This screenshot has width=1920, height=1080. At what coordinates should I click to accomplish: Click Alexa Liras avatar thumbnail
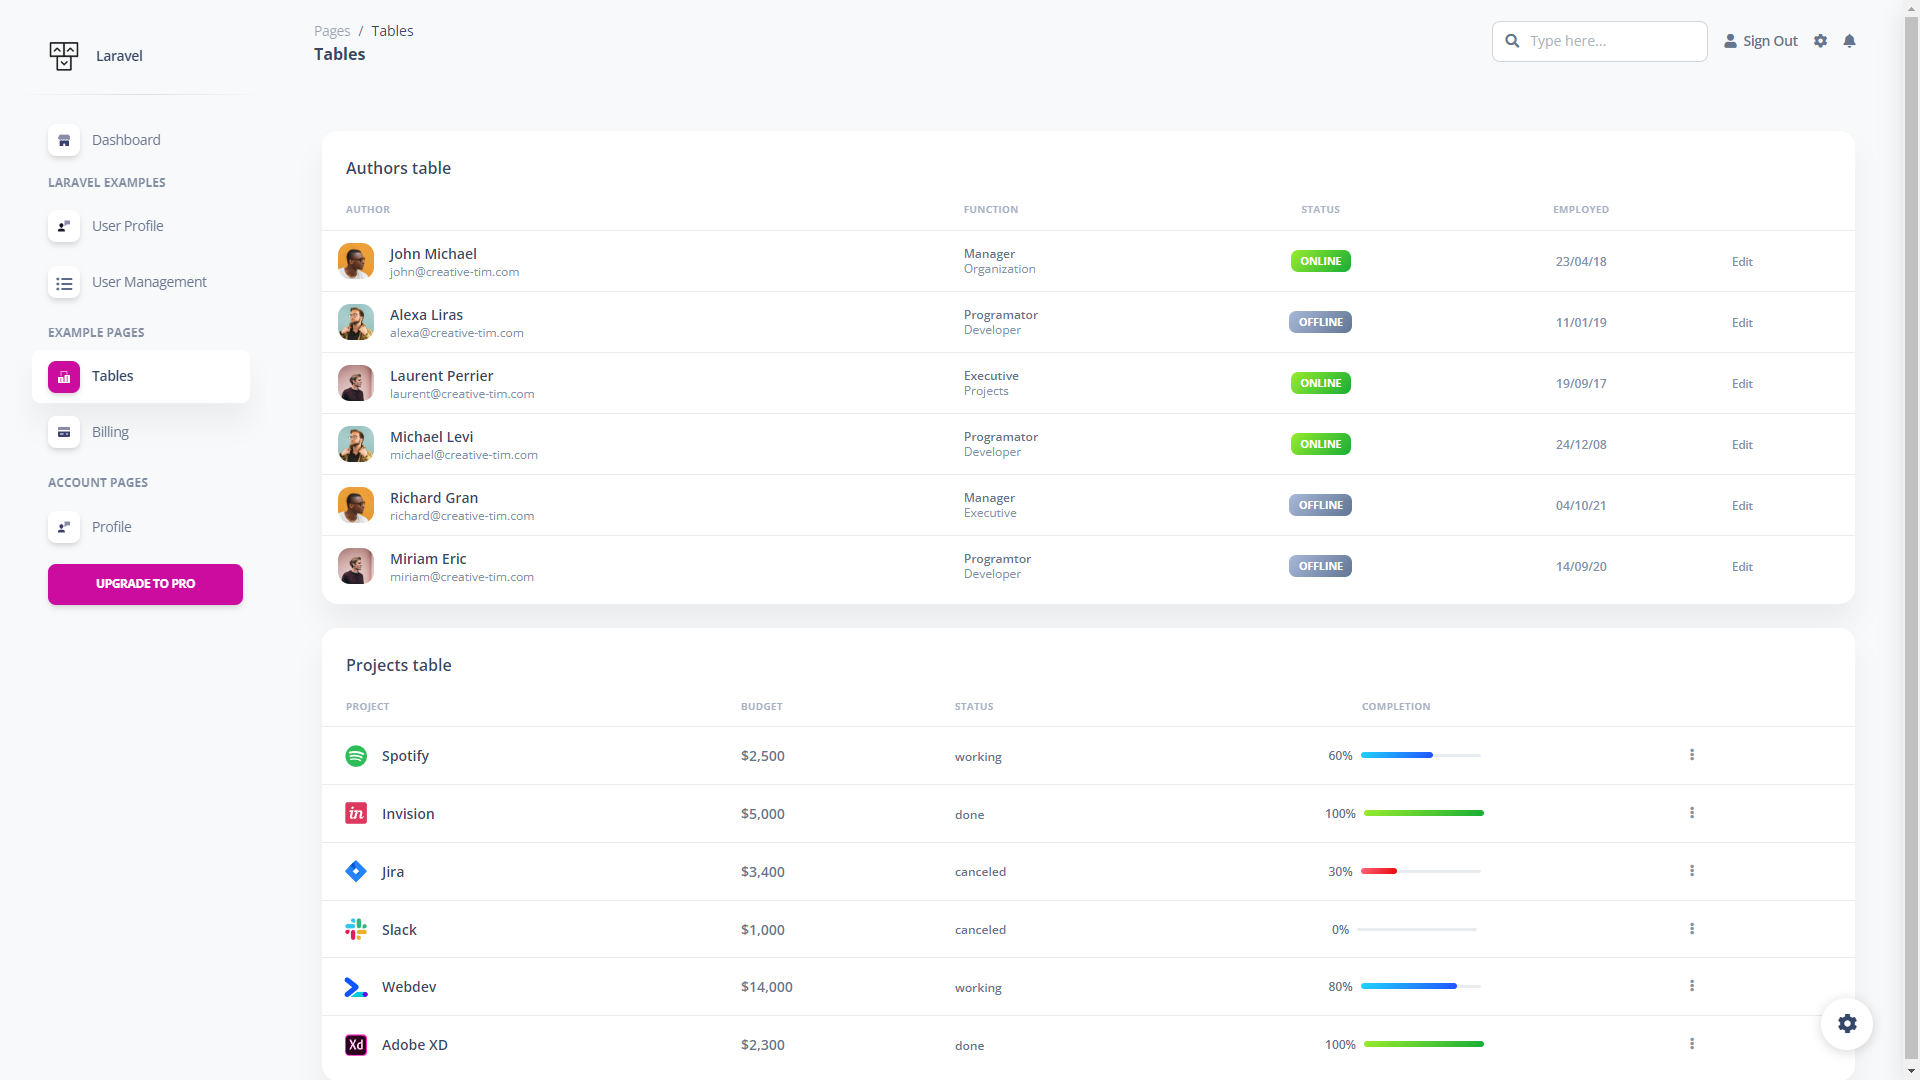click(x=356, y=322)
